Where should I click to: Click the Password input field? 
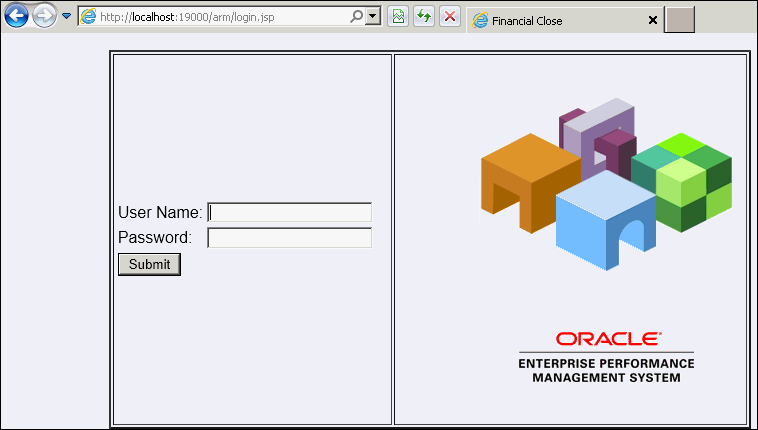[290, 237]
